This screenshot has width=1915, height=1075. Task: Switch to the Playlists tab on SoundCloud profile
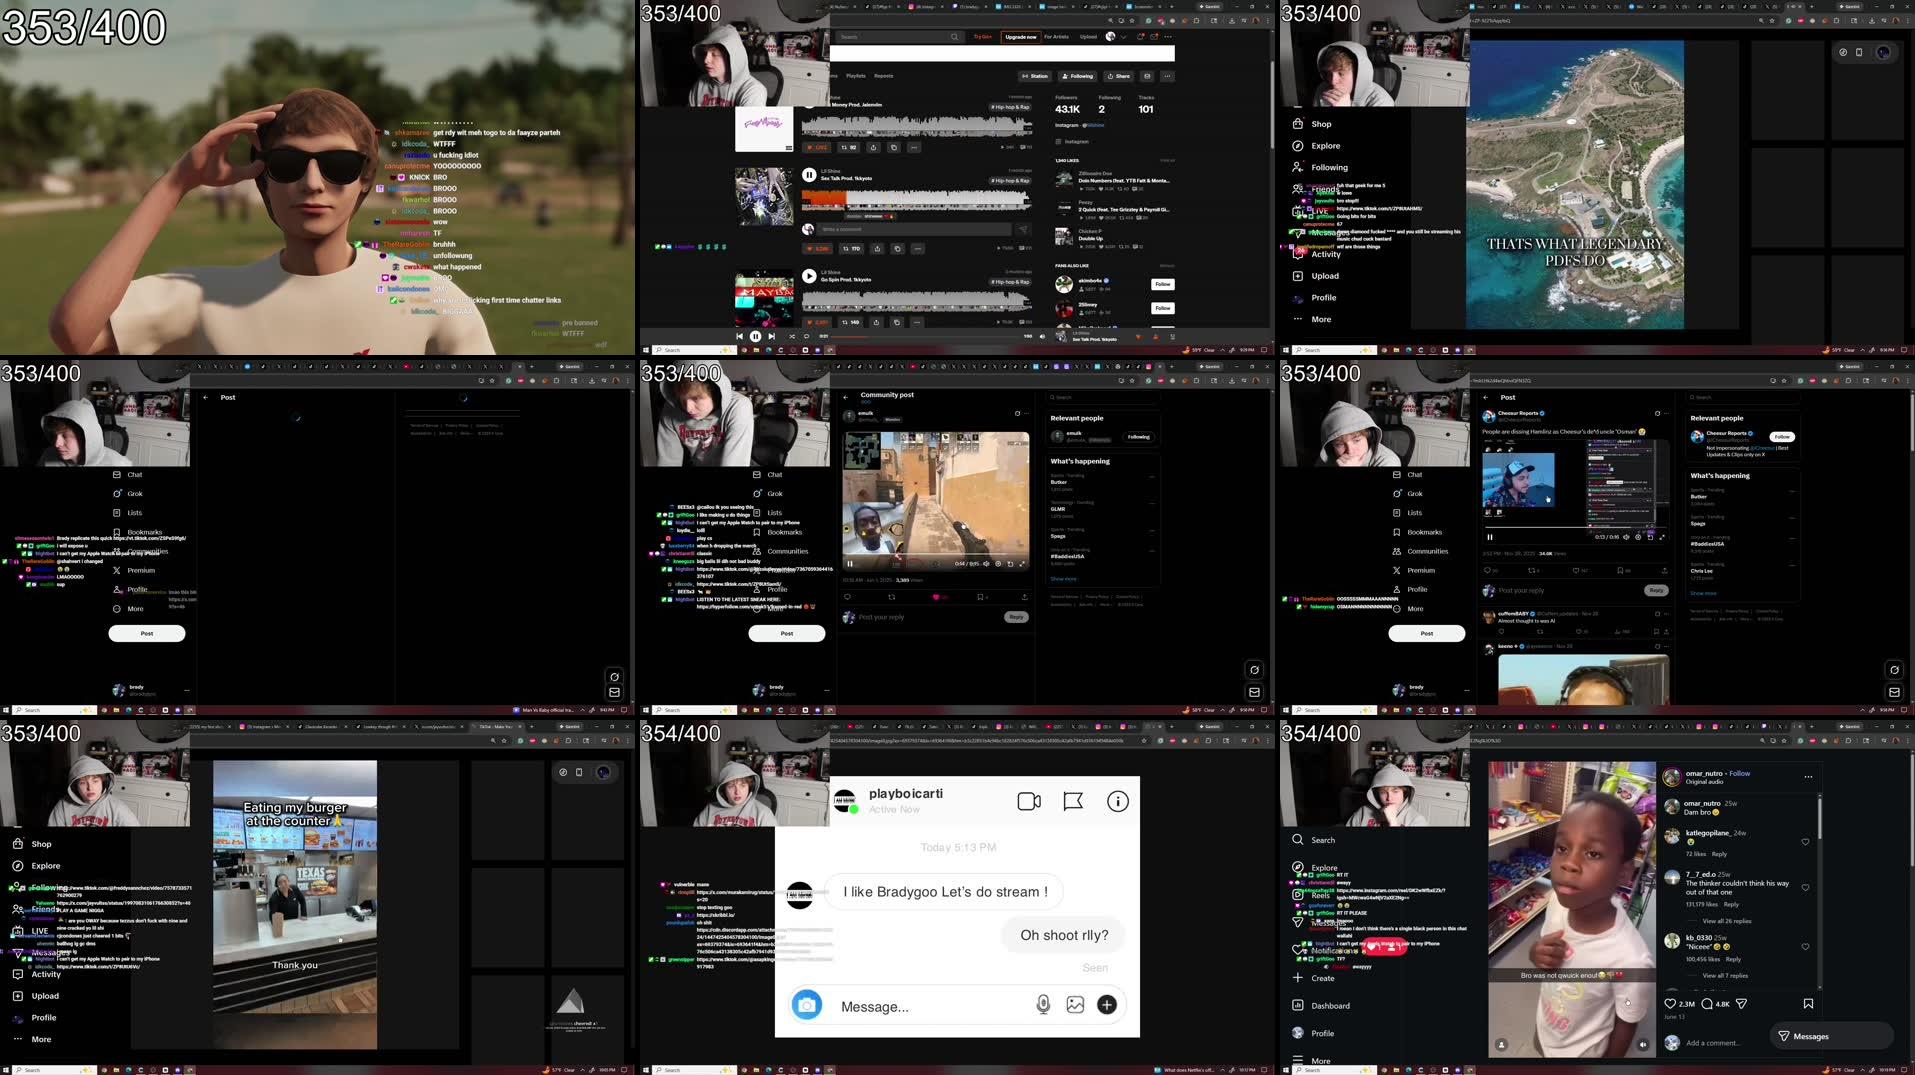856,75
